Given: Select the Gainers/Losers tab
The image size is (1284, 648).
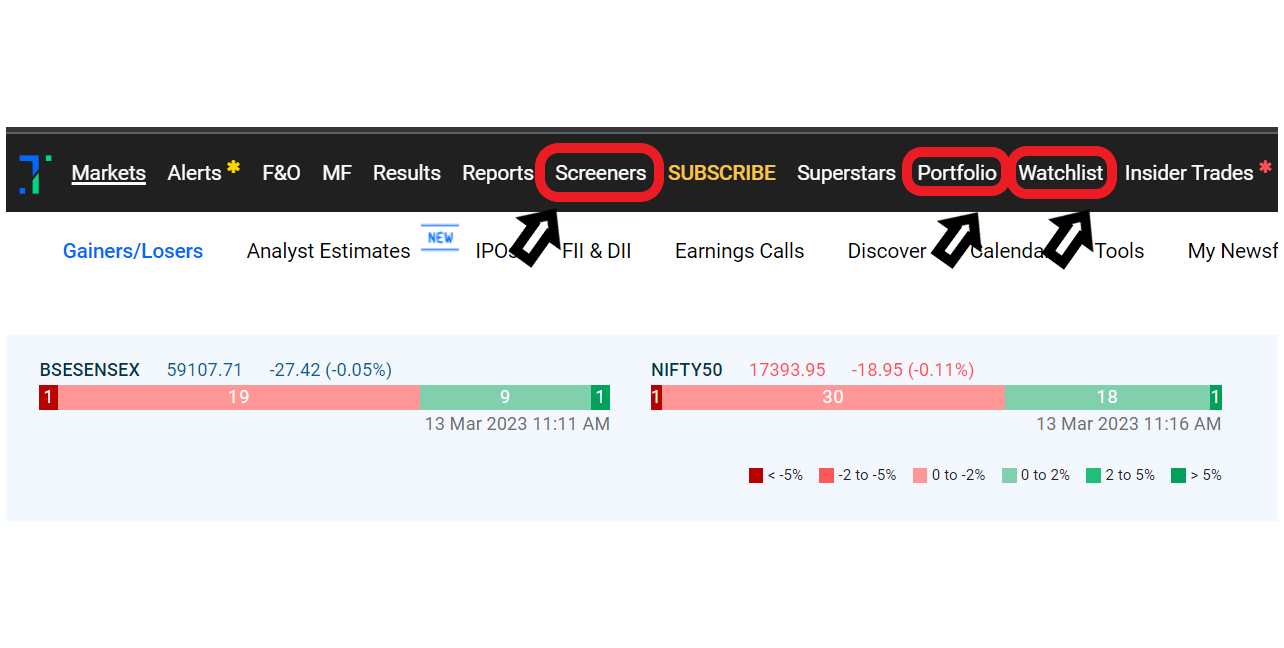Looking at the screenshot, I should pyautogui.click(x=133, y=251).
